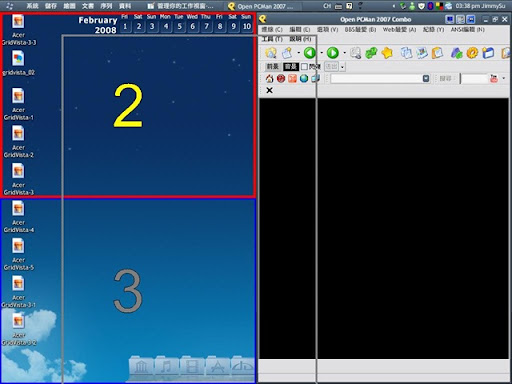Click the new-site icon at toolbar start
Viewport: 512px width, 384px height.
click(271, 53)
